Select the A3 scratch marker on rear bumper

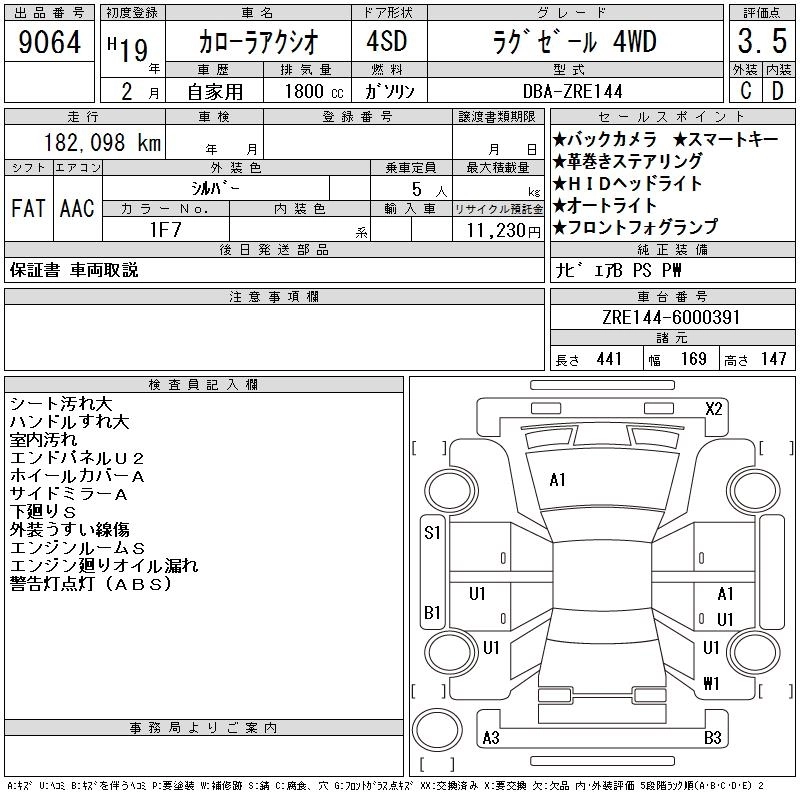coord(491,738)
